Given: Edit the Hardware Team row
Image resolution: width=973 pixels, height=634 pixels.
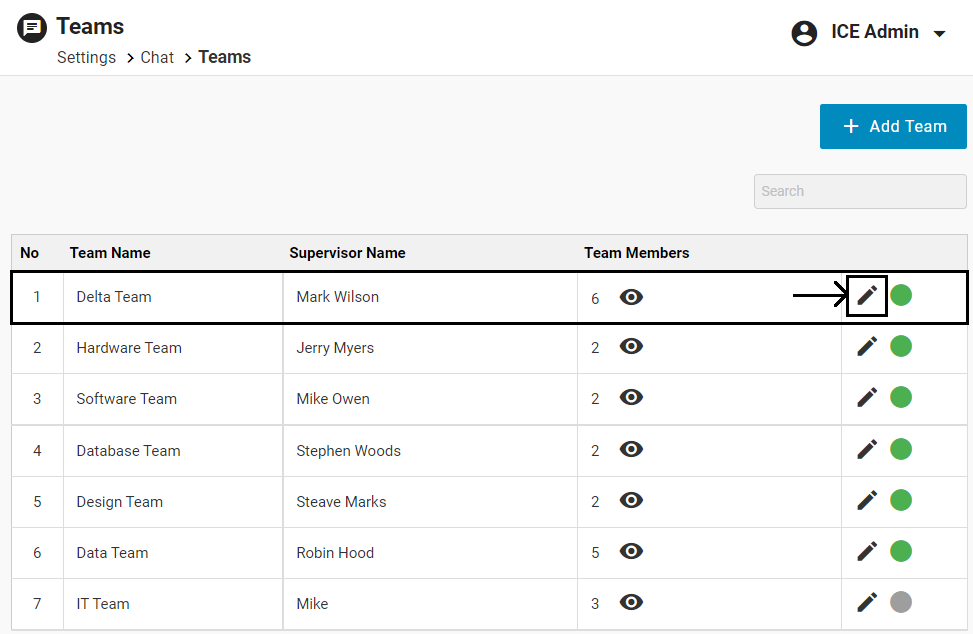Looking at the screenshot, I should tap(867, 346).
